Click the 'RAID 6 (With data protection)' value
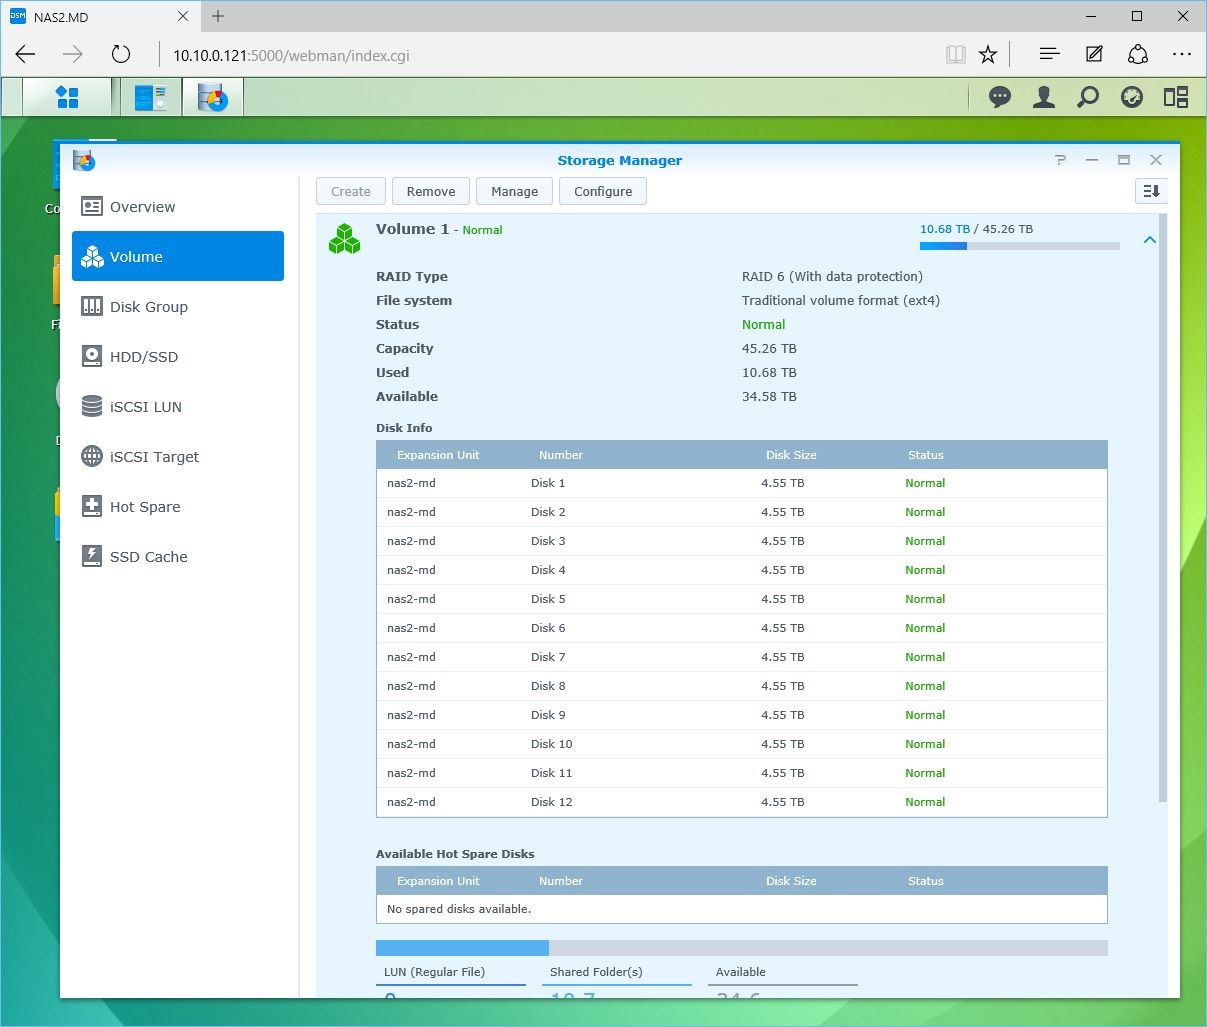 832,276
